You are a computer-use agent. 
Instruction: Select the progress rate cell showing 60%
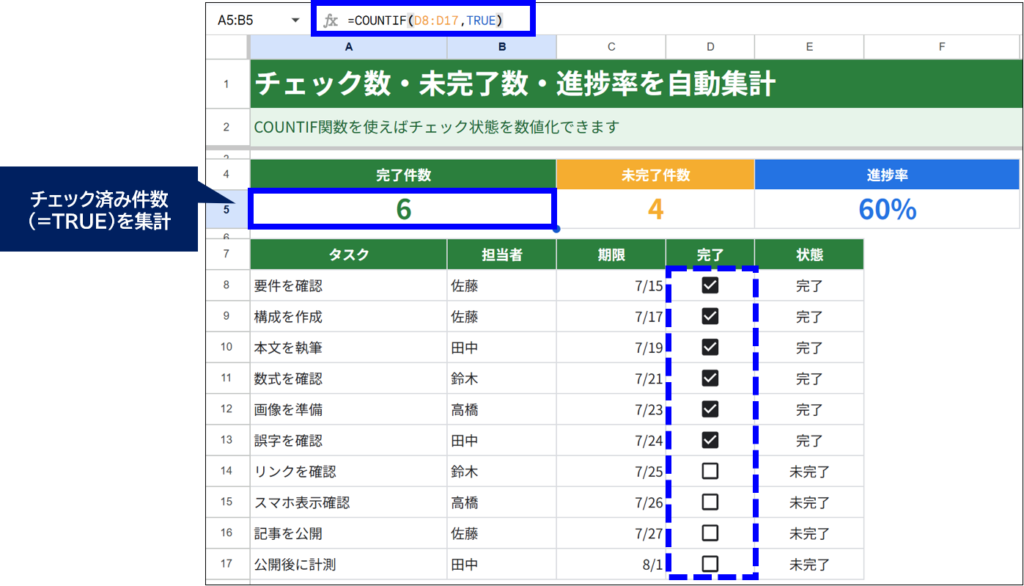(x=887, y=209)
